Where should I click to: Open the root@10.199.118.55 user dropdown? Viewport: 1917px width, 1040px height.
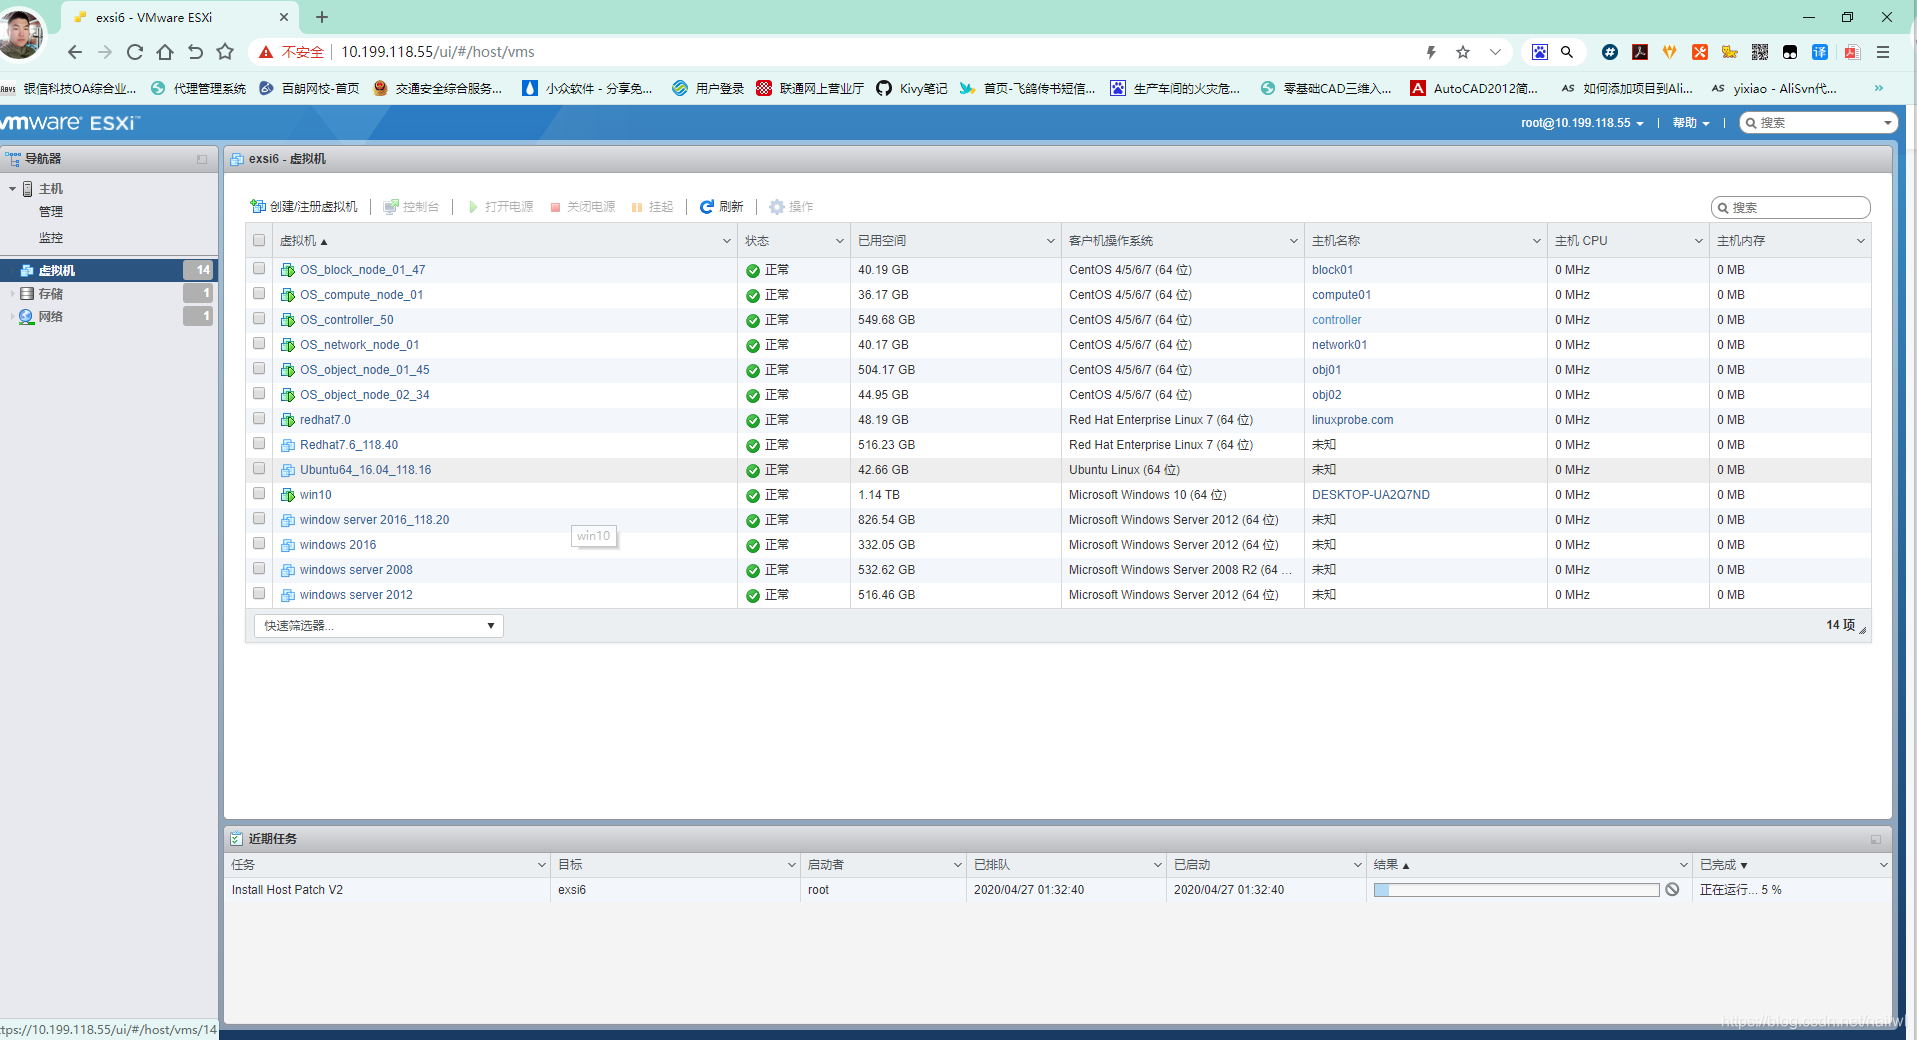point(1581,123)
